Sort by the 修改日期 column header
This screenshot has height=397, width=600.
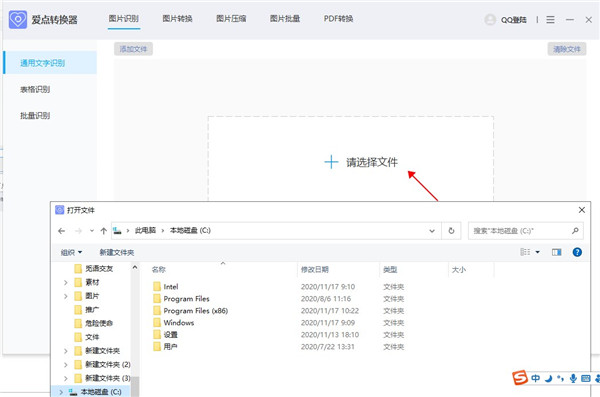click(315, 270)
